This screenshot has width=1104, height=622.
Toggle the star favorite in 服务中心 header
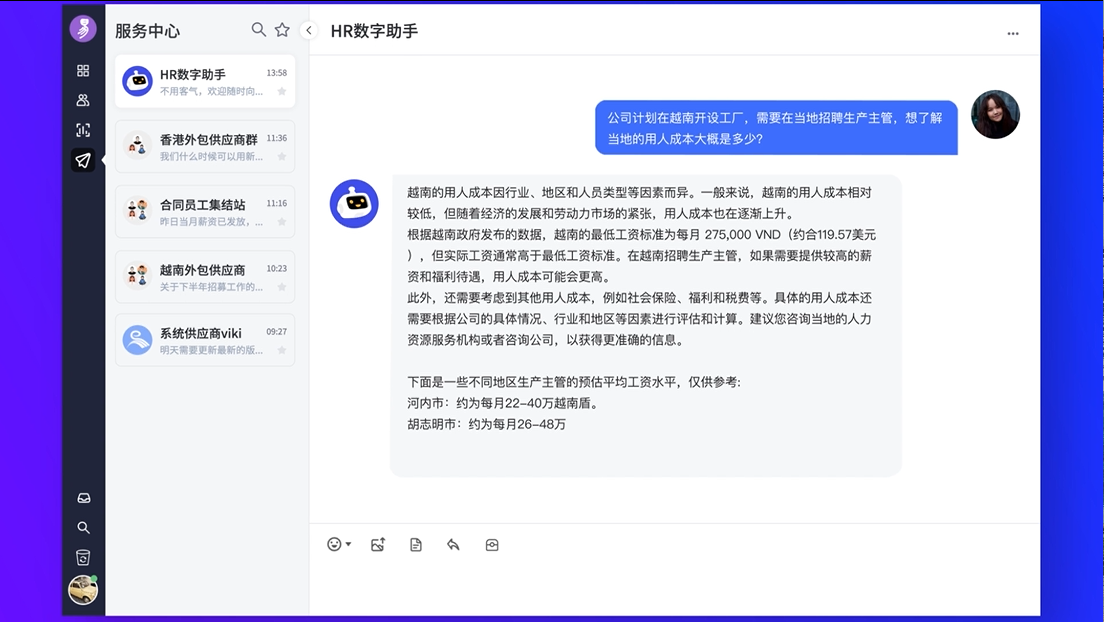tap(282, 30)
